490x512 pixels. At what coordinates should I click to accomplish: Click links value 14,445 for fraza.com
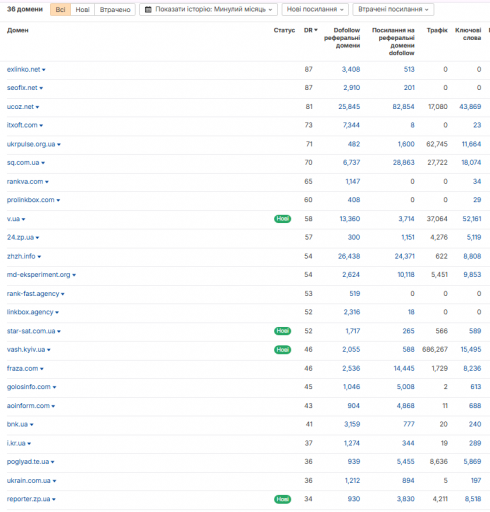coord(404,368)
